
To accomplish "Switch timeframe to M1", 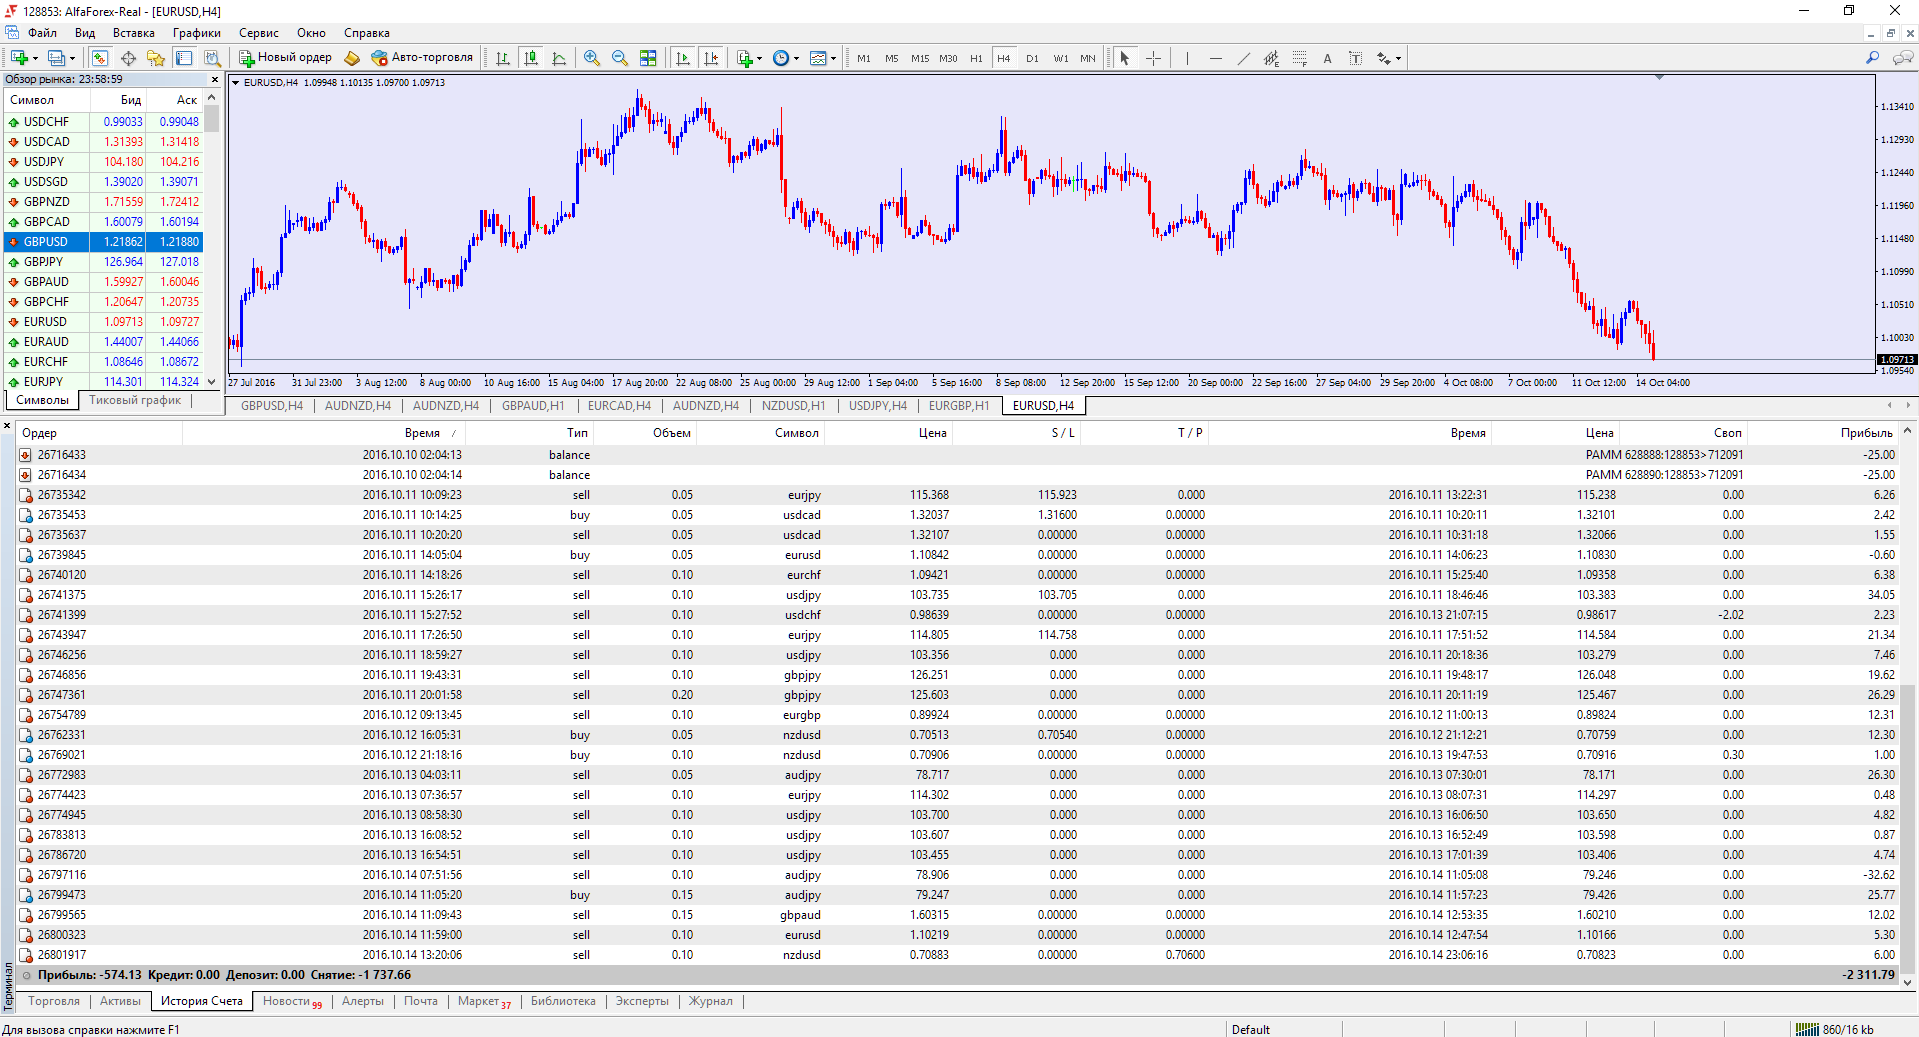I will (864, 58).
